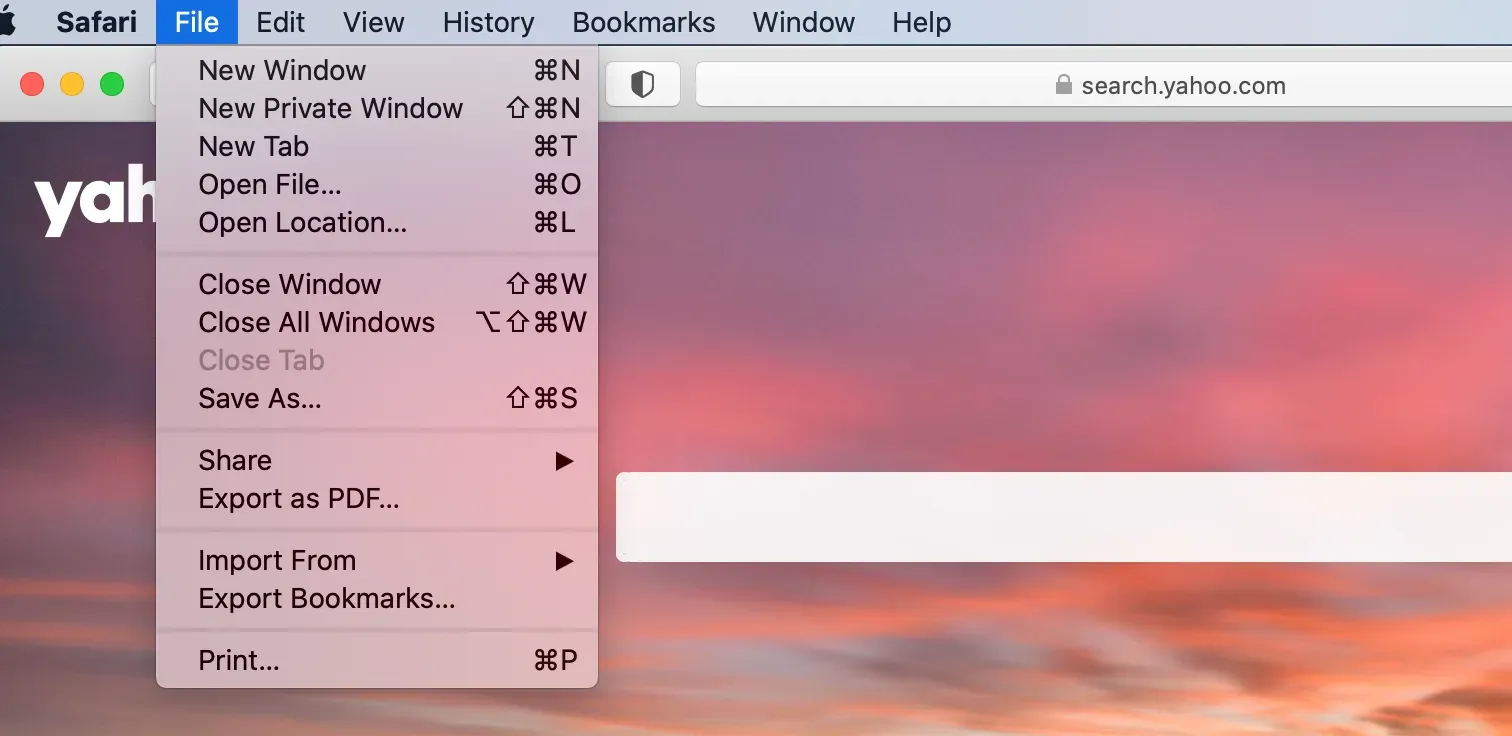
Task: Expand the Share submenu
Action: [377, 460]
